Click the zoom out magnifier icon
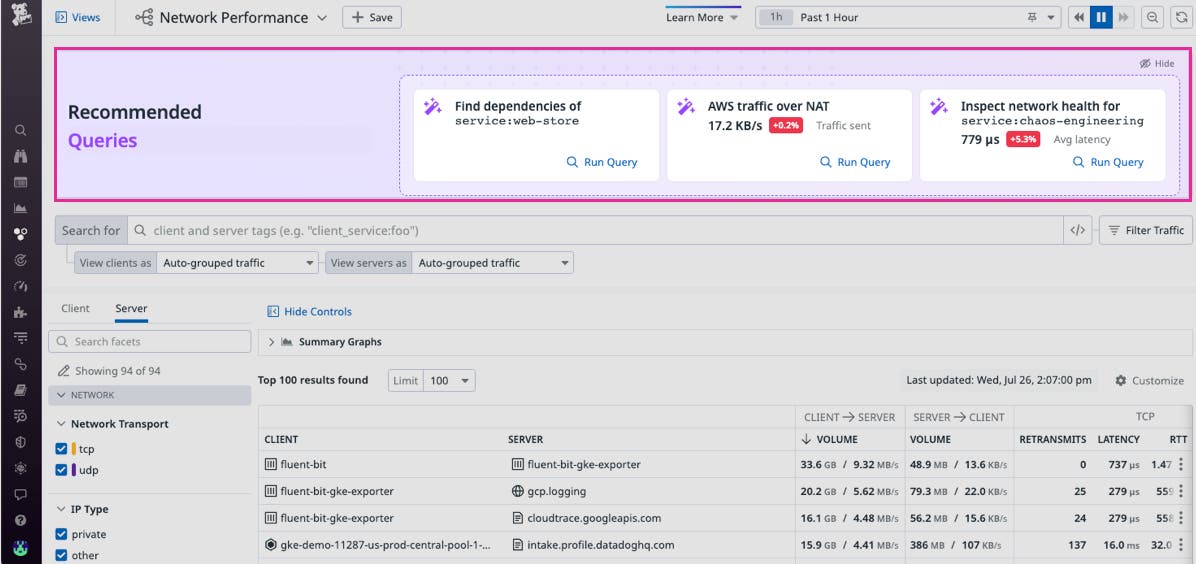The width and height of the screenshot is (1196, 564). (1153, 17)
